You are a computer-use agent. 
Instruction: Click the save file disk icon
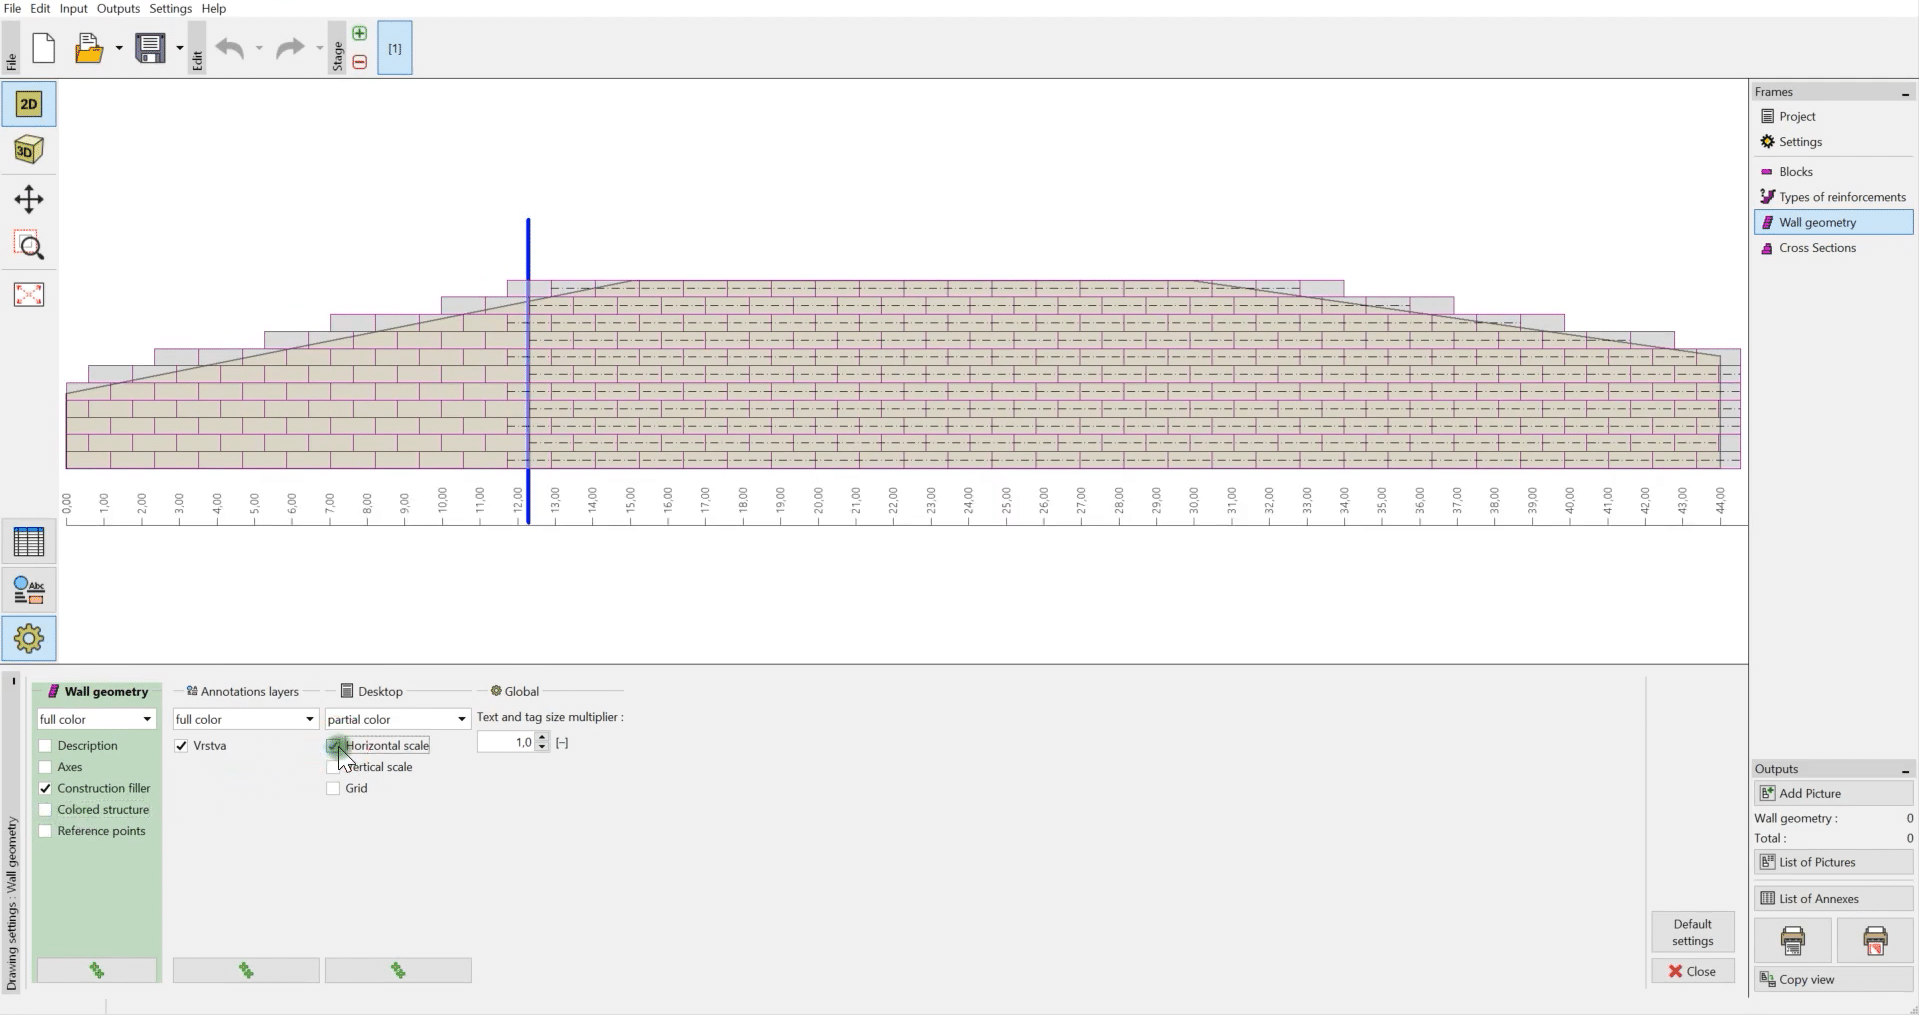pyautogui.click(x=151, y=48)
